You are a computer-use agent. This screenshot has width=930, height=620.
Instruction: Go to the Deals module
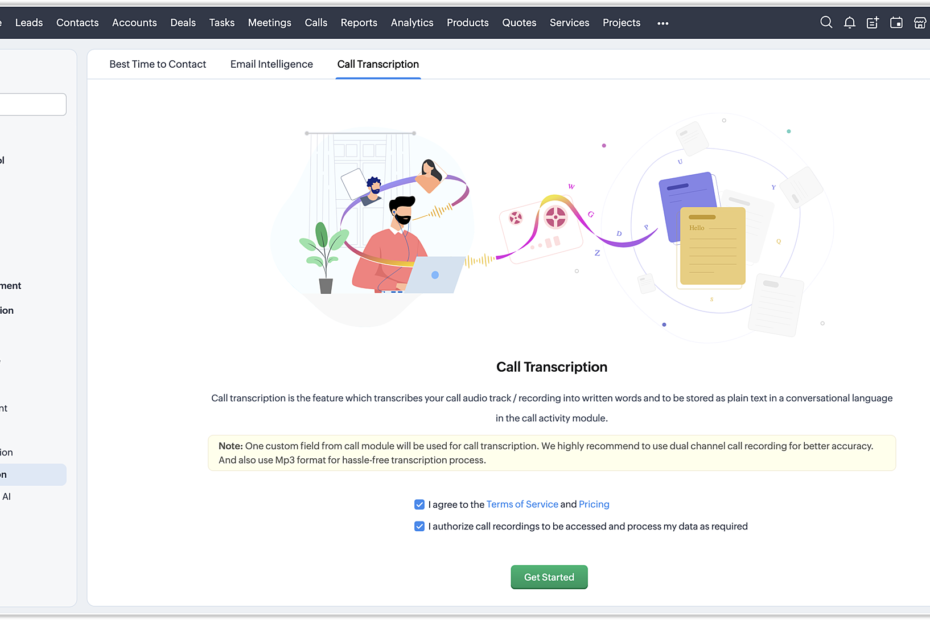point(183,22)
